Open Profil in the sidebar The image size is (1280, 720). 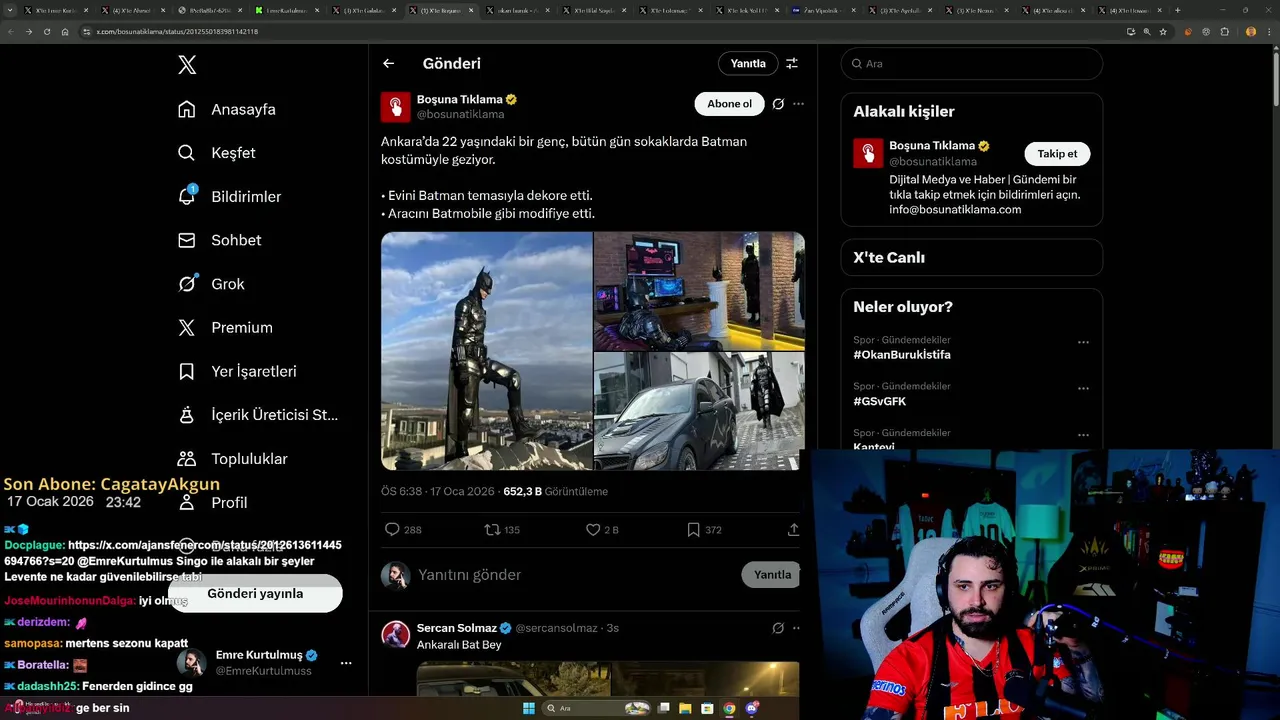[213, 502]
